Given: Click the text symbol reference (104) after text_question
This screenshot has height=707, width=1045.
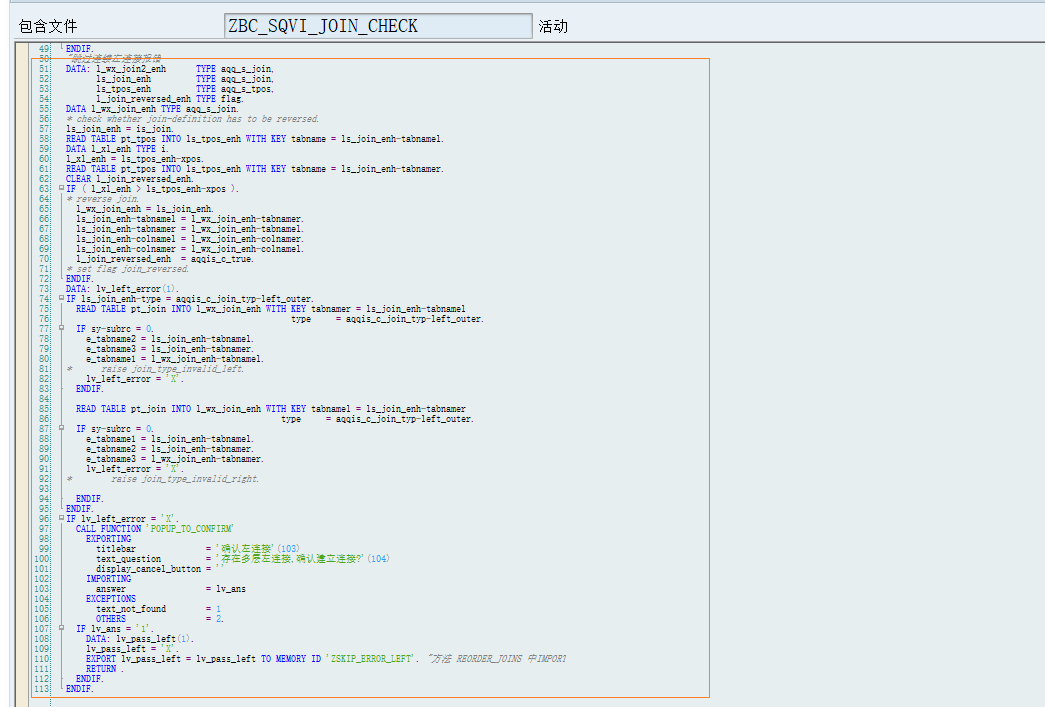Looking at the screenshot, I should point(378,558).
